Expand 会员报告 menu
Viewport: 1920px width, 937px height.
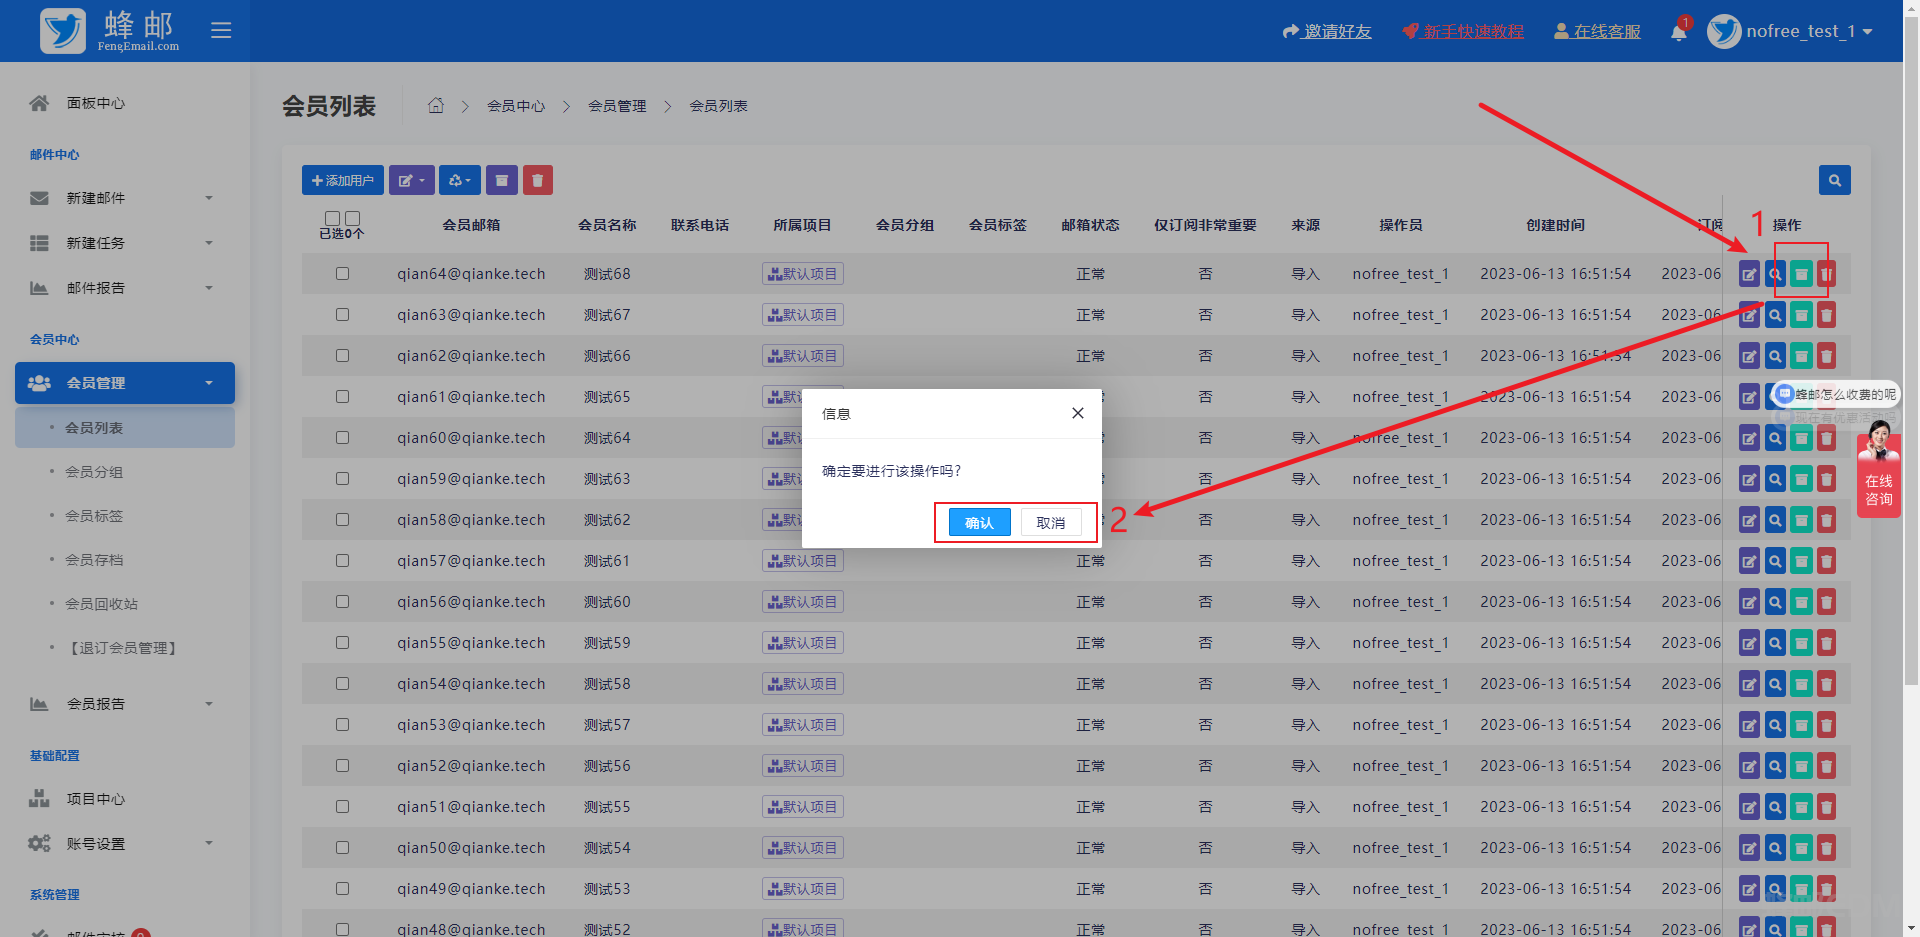(124, 704)
